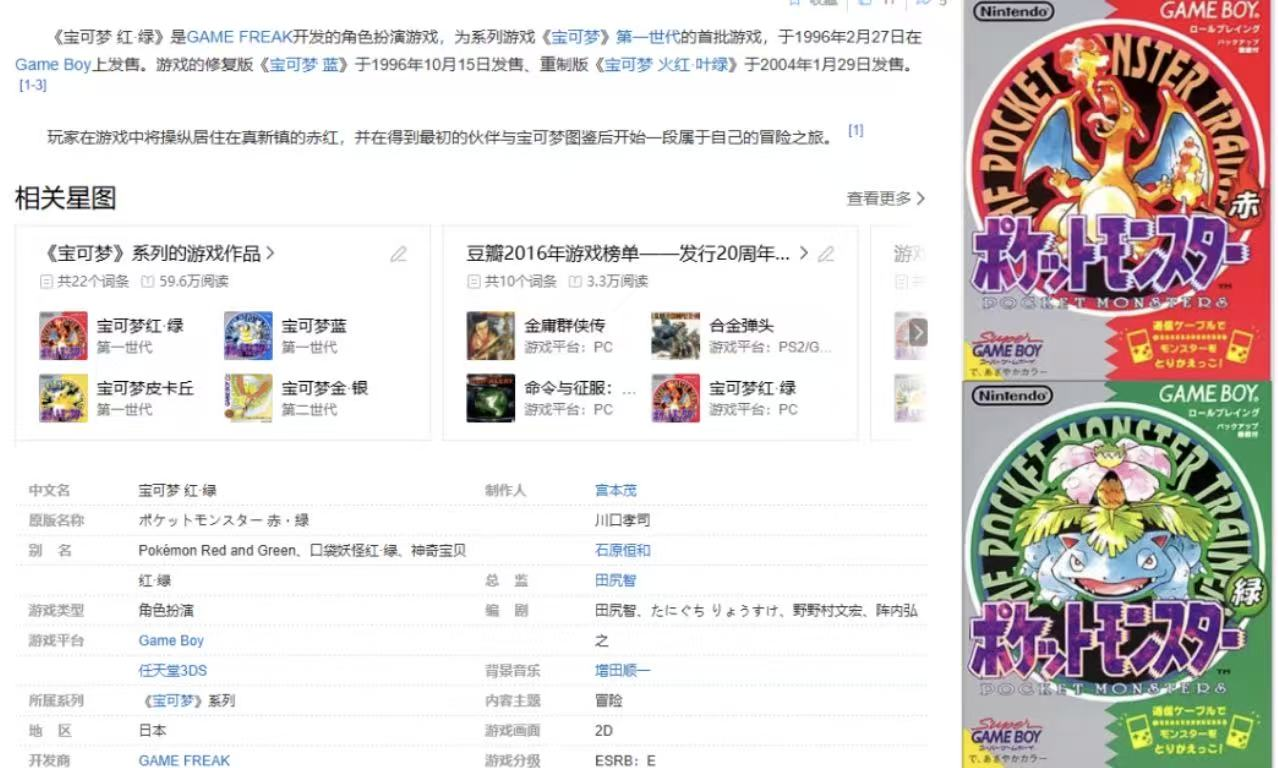
Task: Click the [1-3] reference citation
Action: coord(33,86)
